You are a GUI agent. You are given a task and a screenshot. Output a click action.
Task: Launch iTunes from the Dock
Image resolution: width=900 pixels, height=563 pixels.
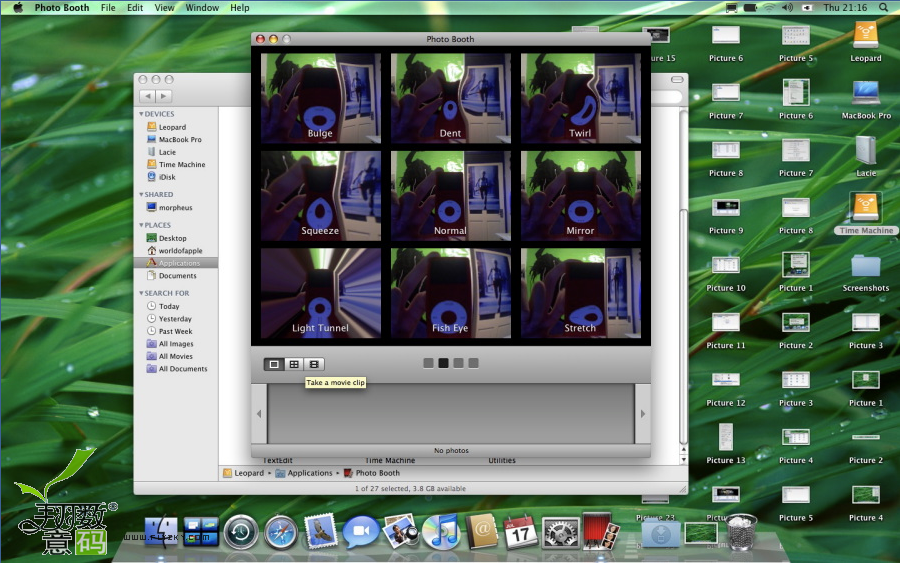(x=441, y=531)
